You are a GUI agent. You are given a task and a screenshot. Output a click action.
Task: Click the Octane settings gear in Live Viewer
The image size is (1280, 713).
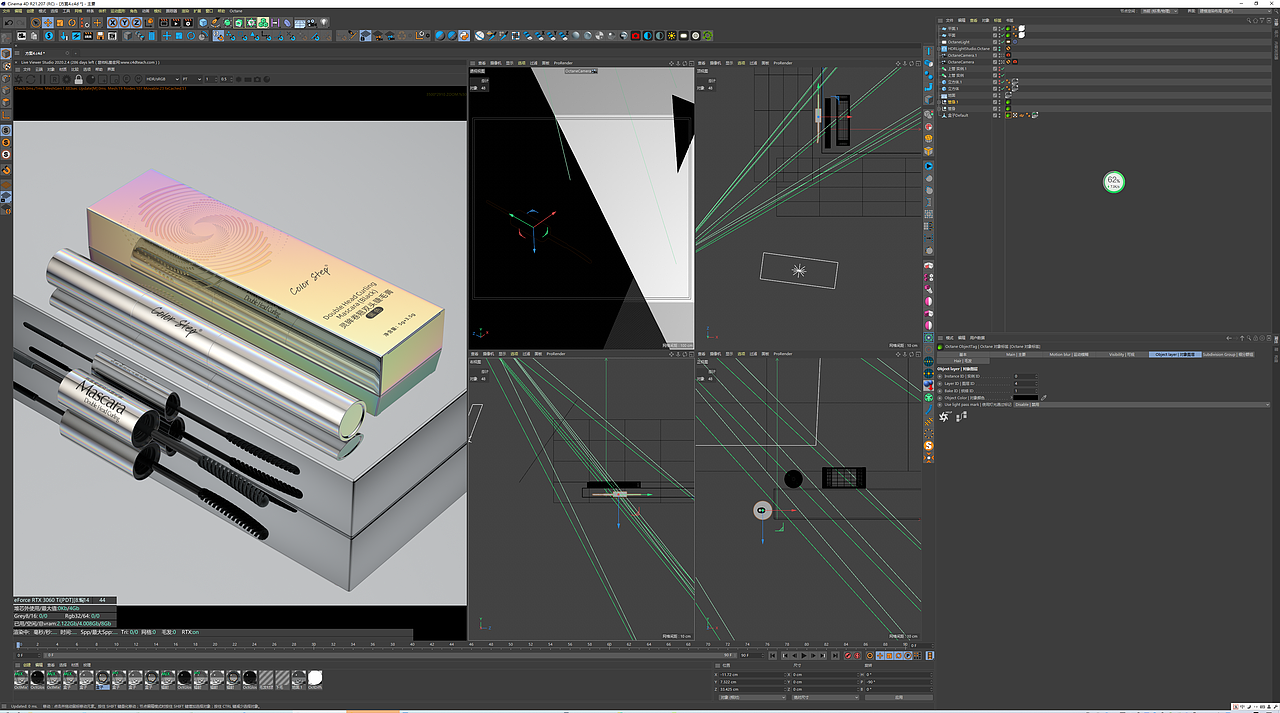[x=66, y=79]
